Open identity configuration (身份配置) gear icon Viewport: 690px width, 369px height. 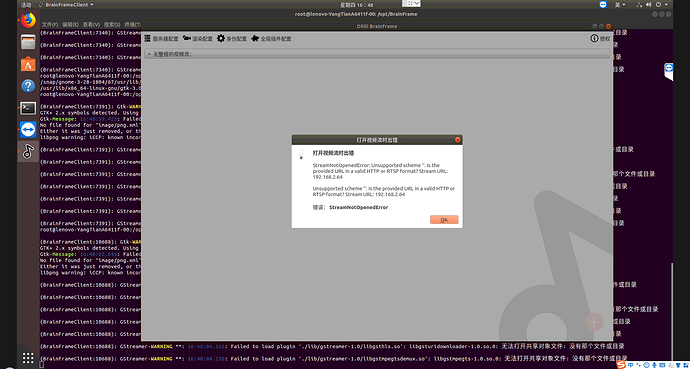[x=221, y=38]
